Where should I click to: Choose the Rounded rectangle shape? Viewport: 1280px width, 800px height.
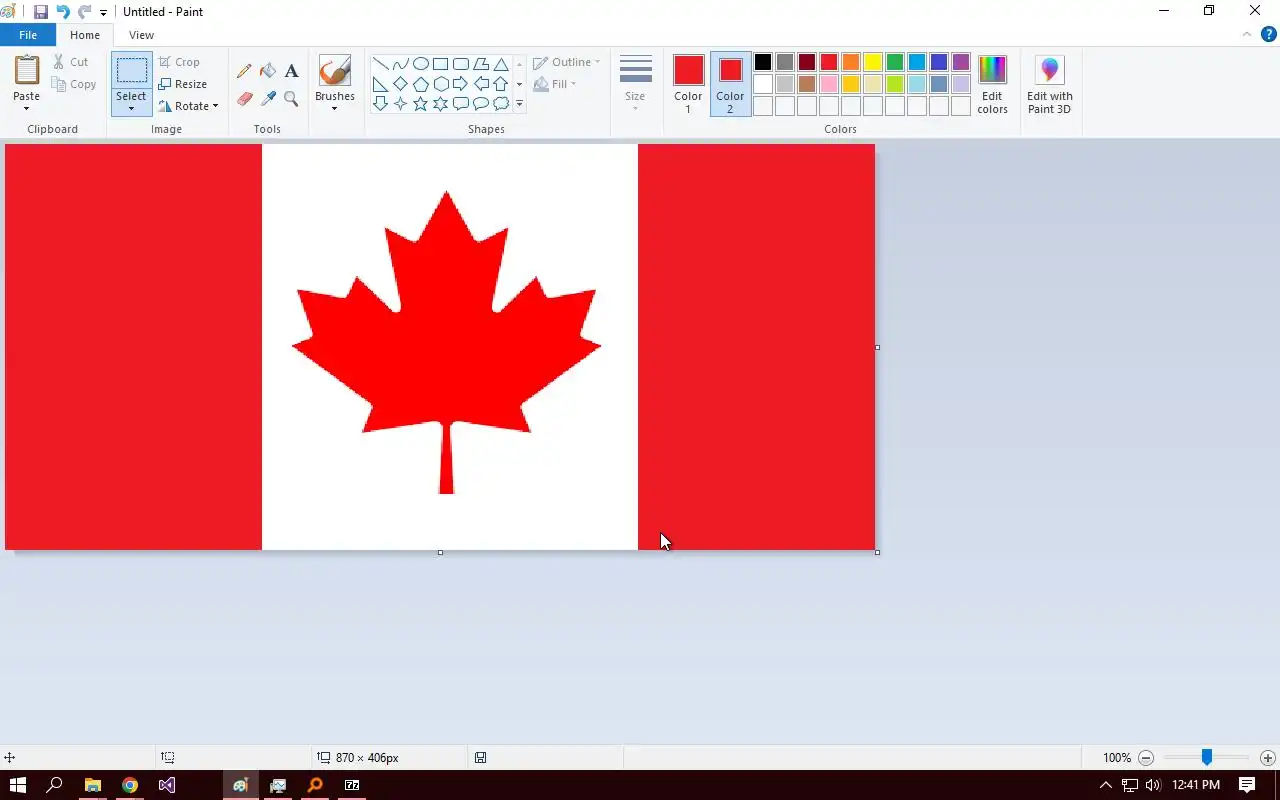(x=461, y=64)
